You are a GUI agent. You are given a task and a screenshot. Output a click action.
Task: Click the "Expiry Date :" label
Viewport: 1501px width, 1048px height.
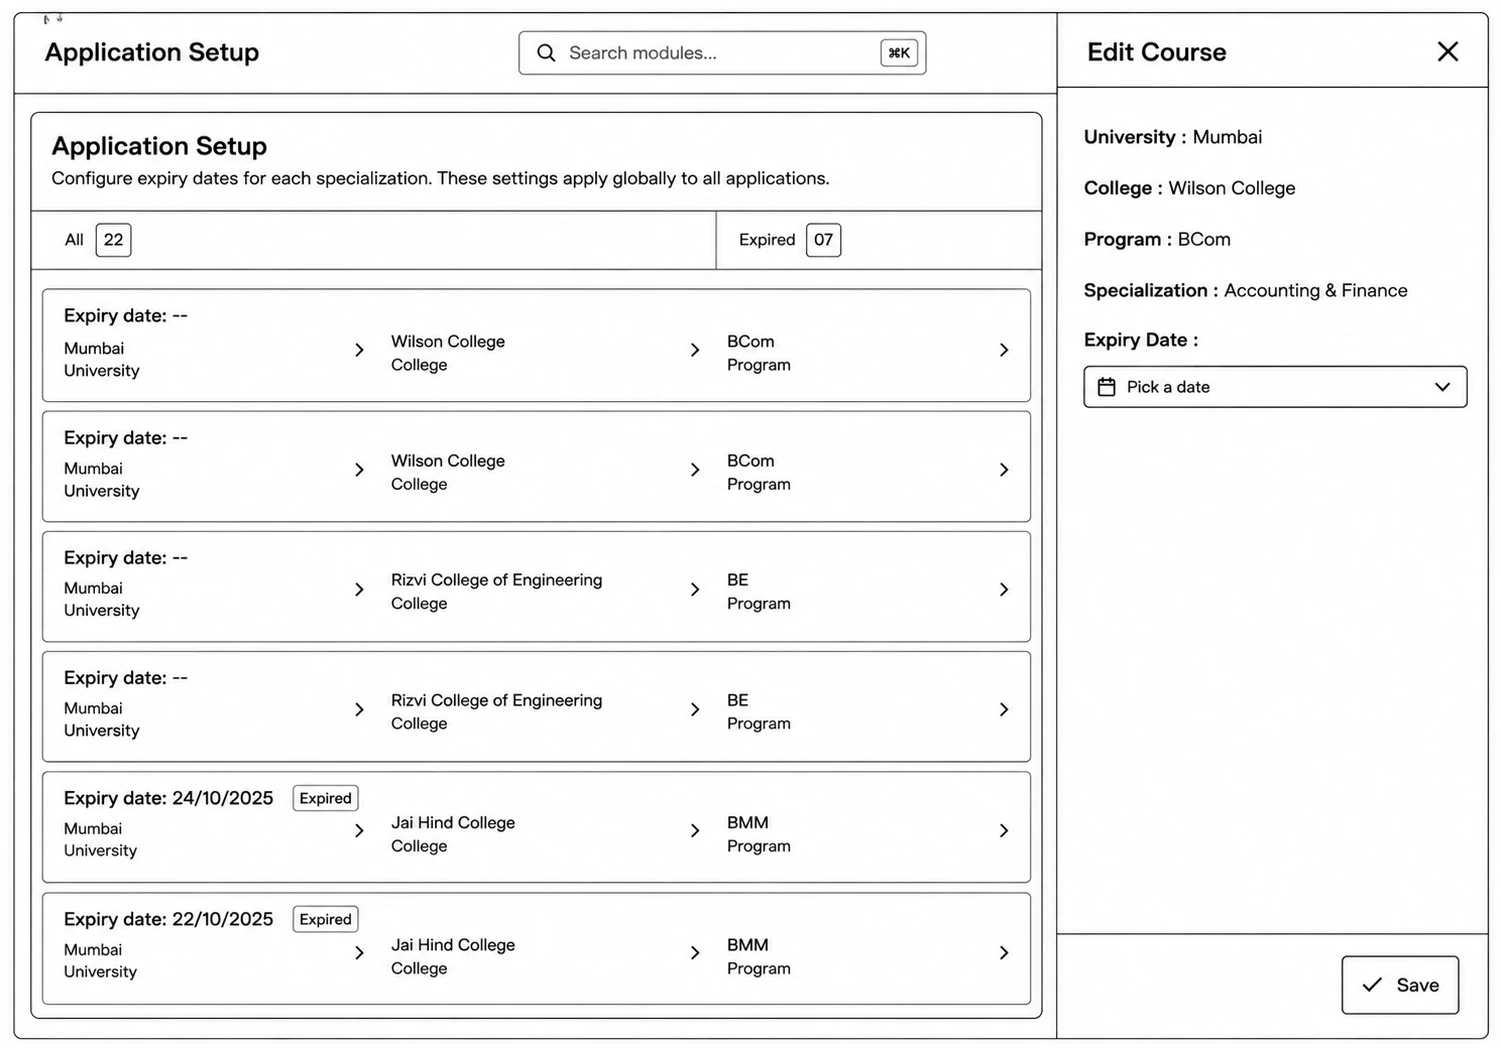[1141, 340]
